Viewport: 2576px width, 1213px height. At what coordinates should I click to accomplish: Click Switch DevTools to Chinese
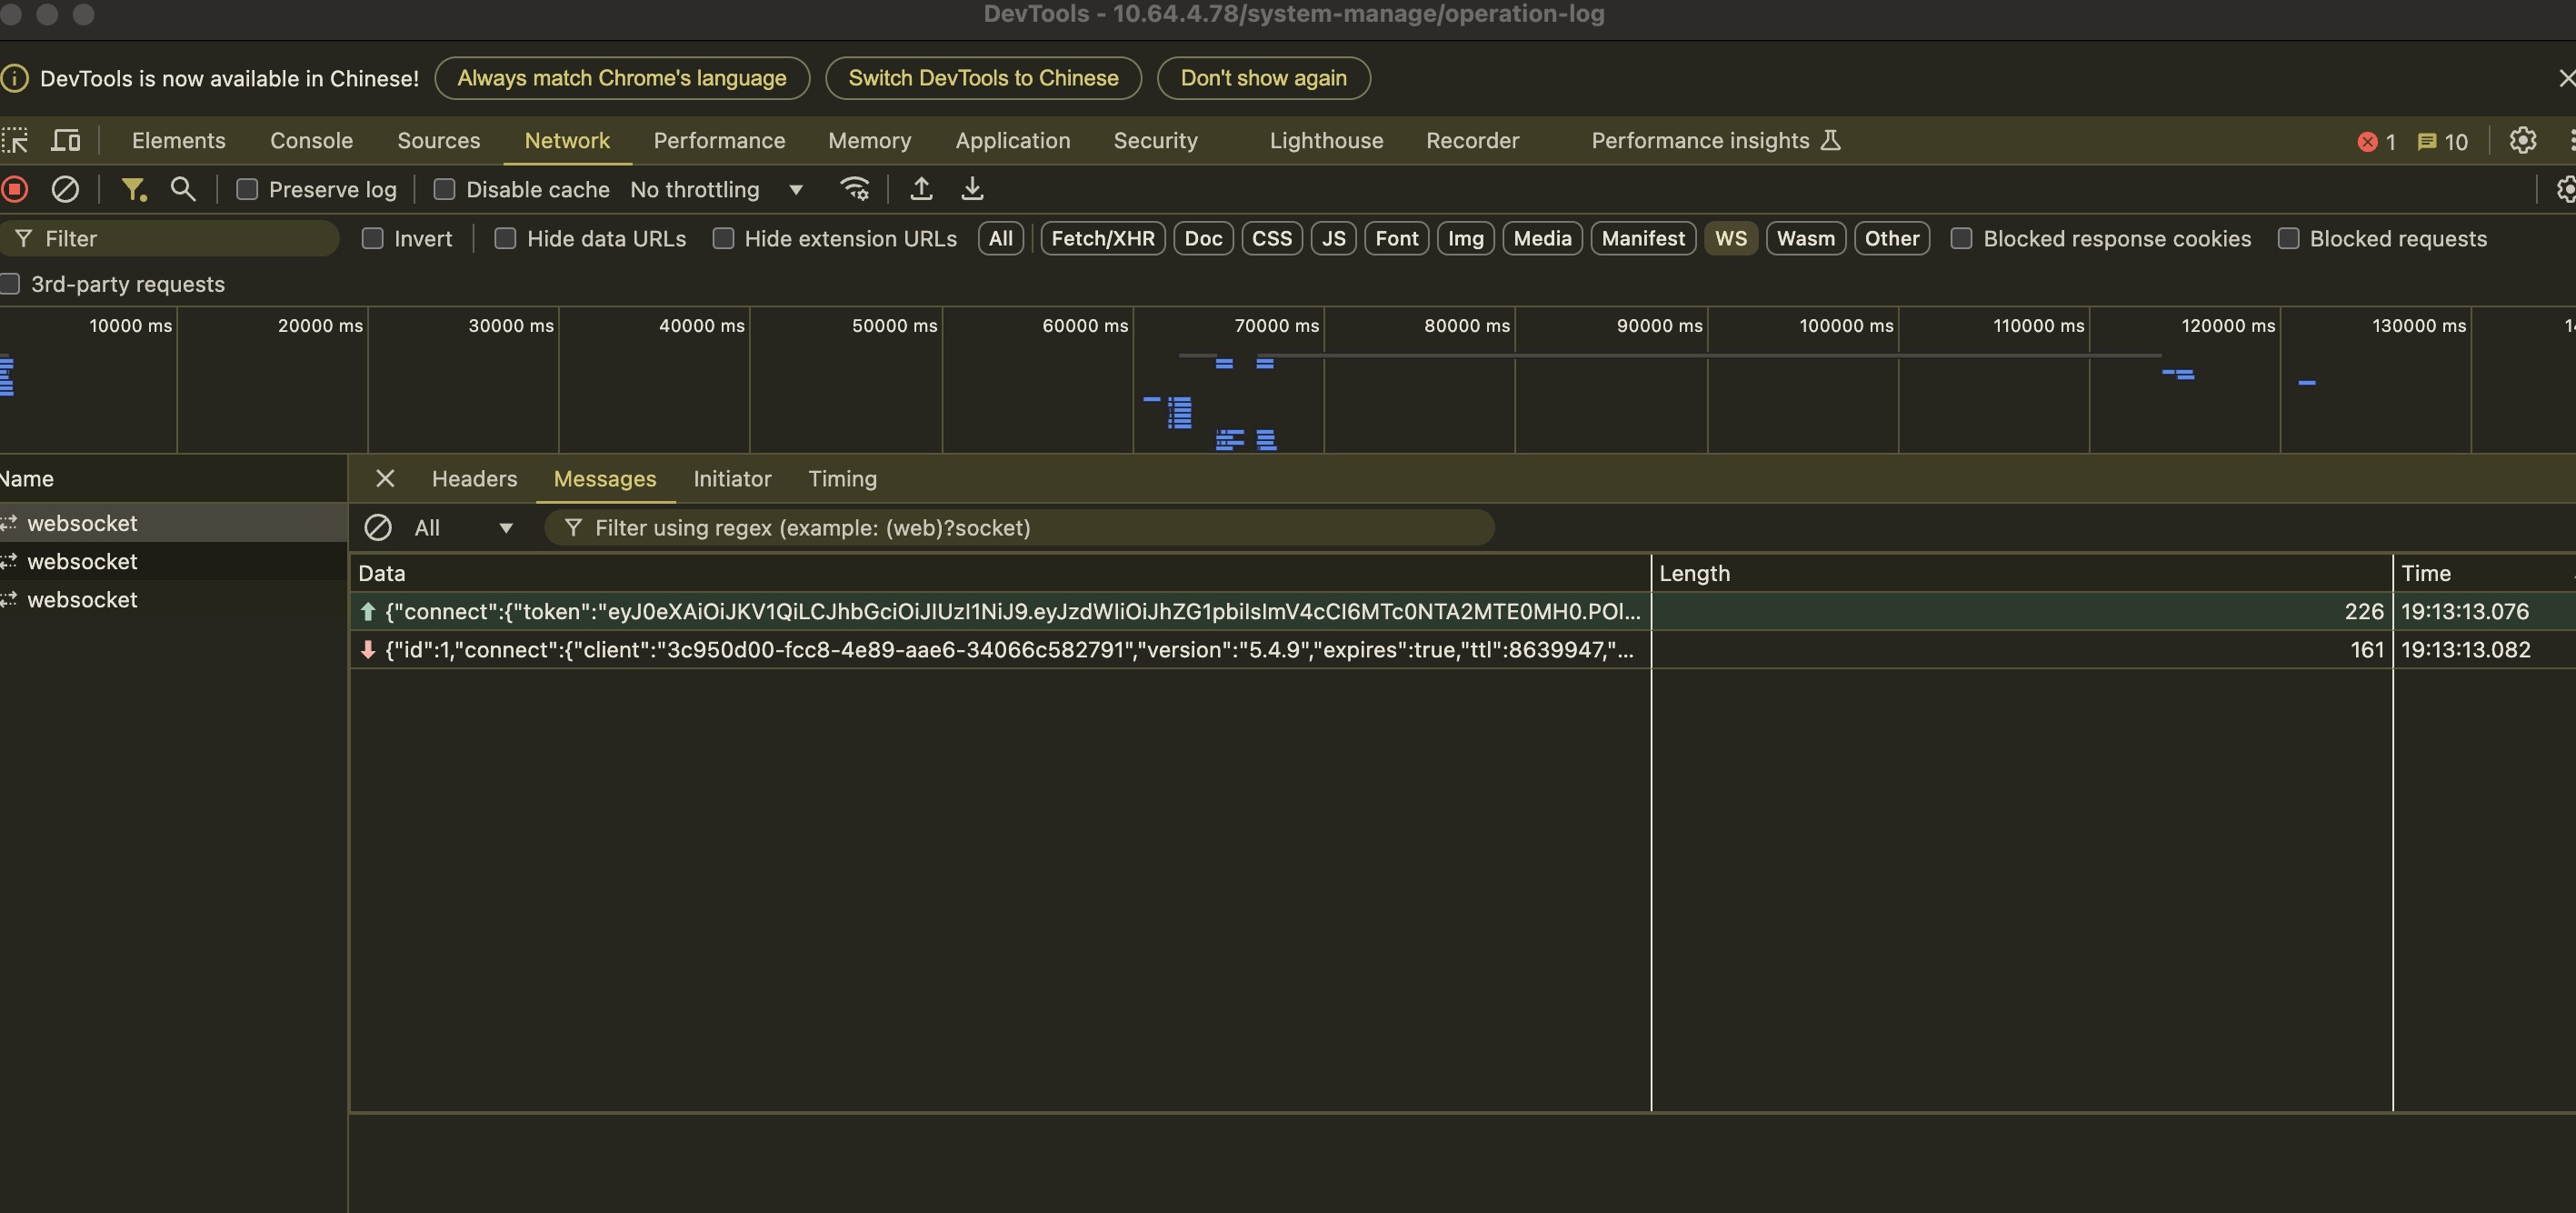[983, 78]
